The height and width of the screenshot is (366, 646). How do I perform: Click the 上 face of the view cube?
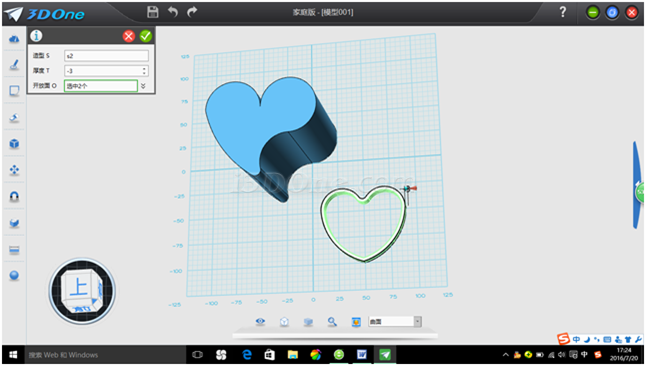(79, 287)
